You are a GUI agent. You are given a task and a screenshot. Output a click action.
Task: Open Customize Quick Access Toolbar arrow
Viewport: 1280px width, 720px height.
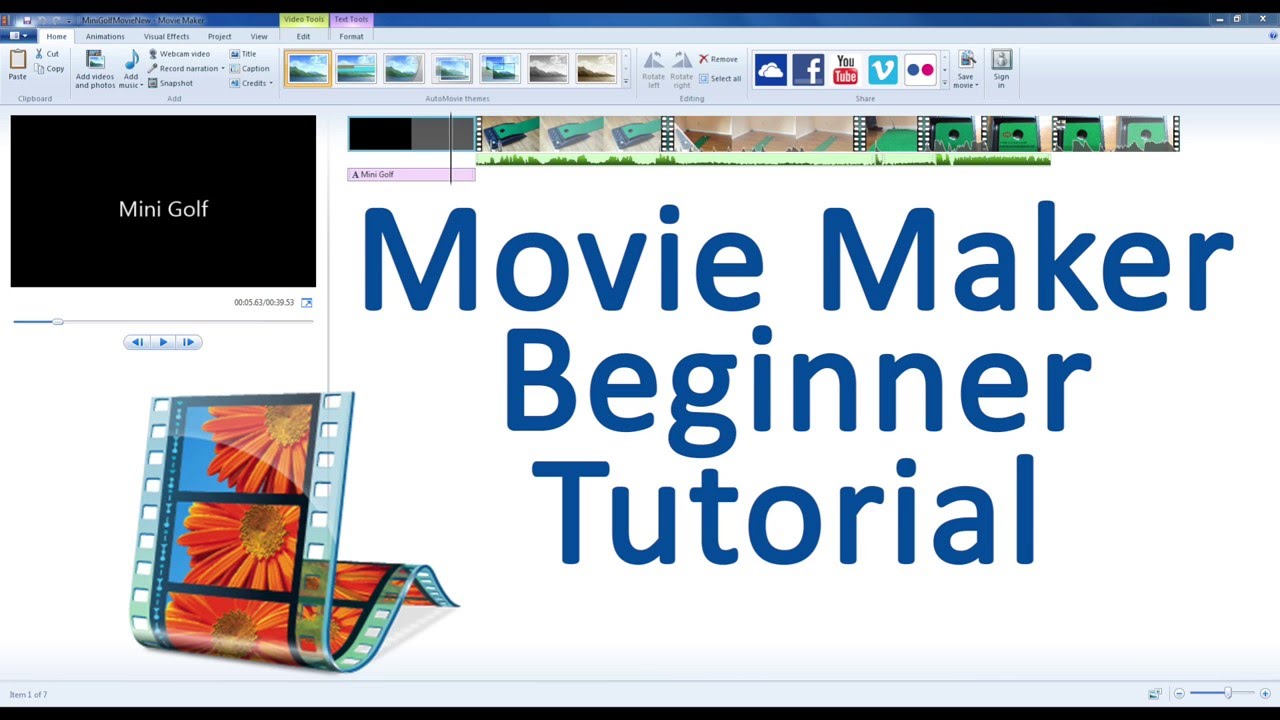pos(71,20)
